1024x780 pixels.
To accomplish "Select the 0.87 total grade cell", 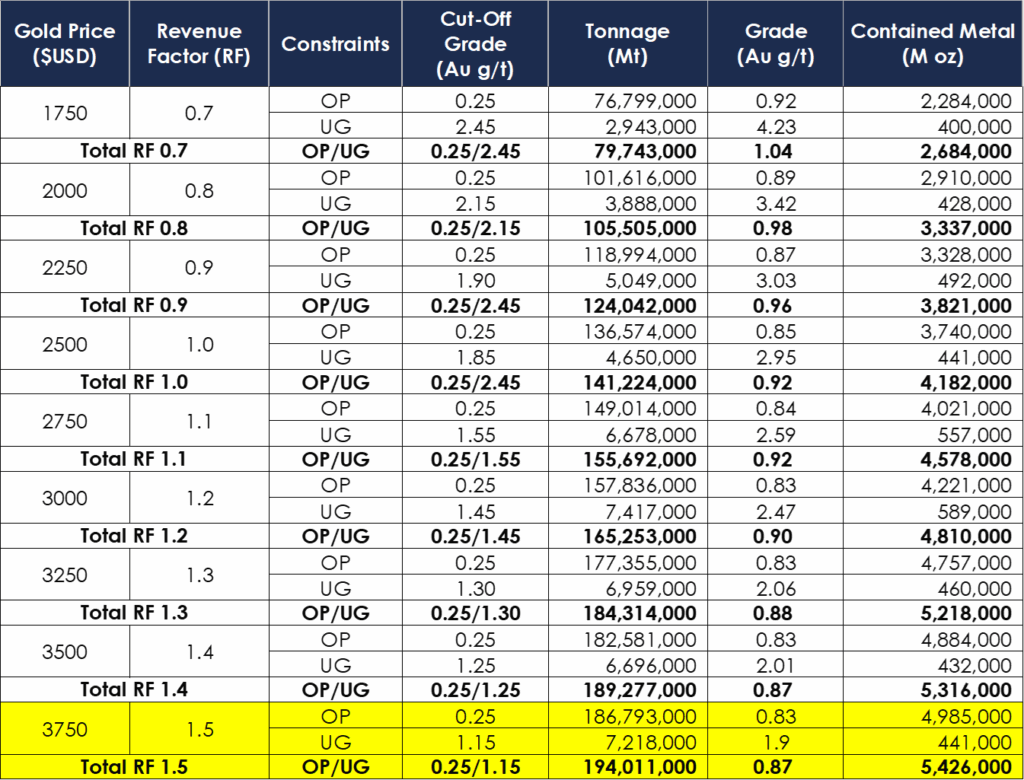I will pos(775,767).
